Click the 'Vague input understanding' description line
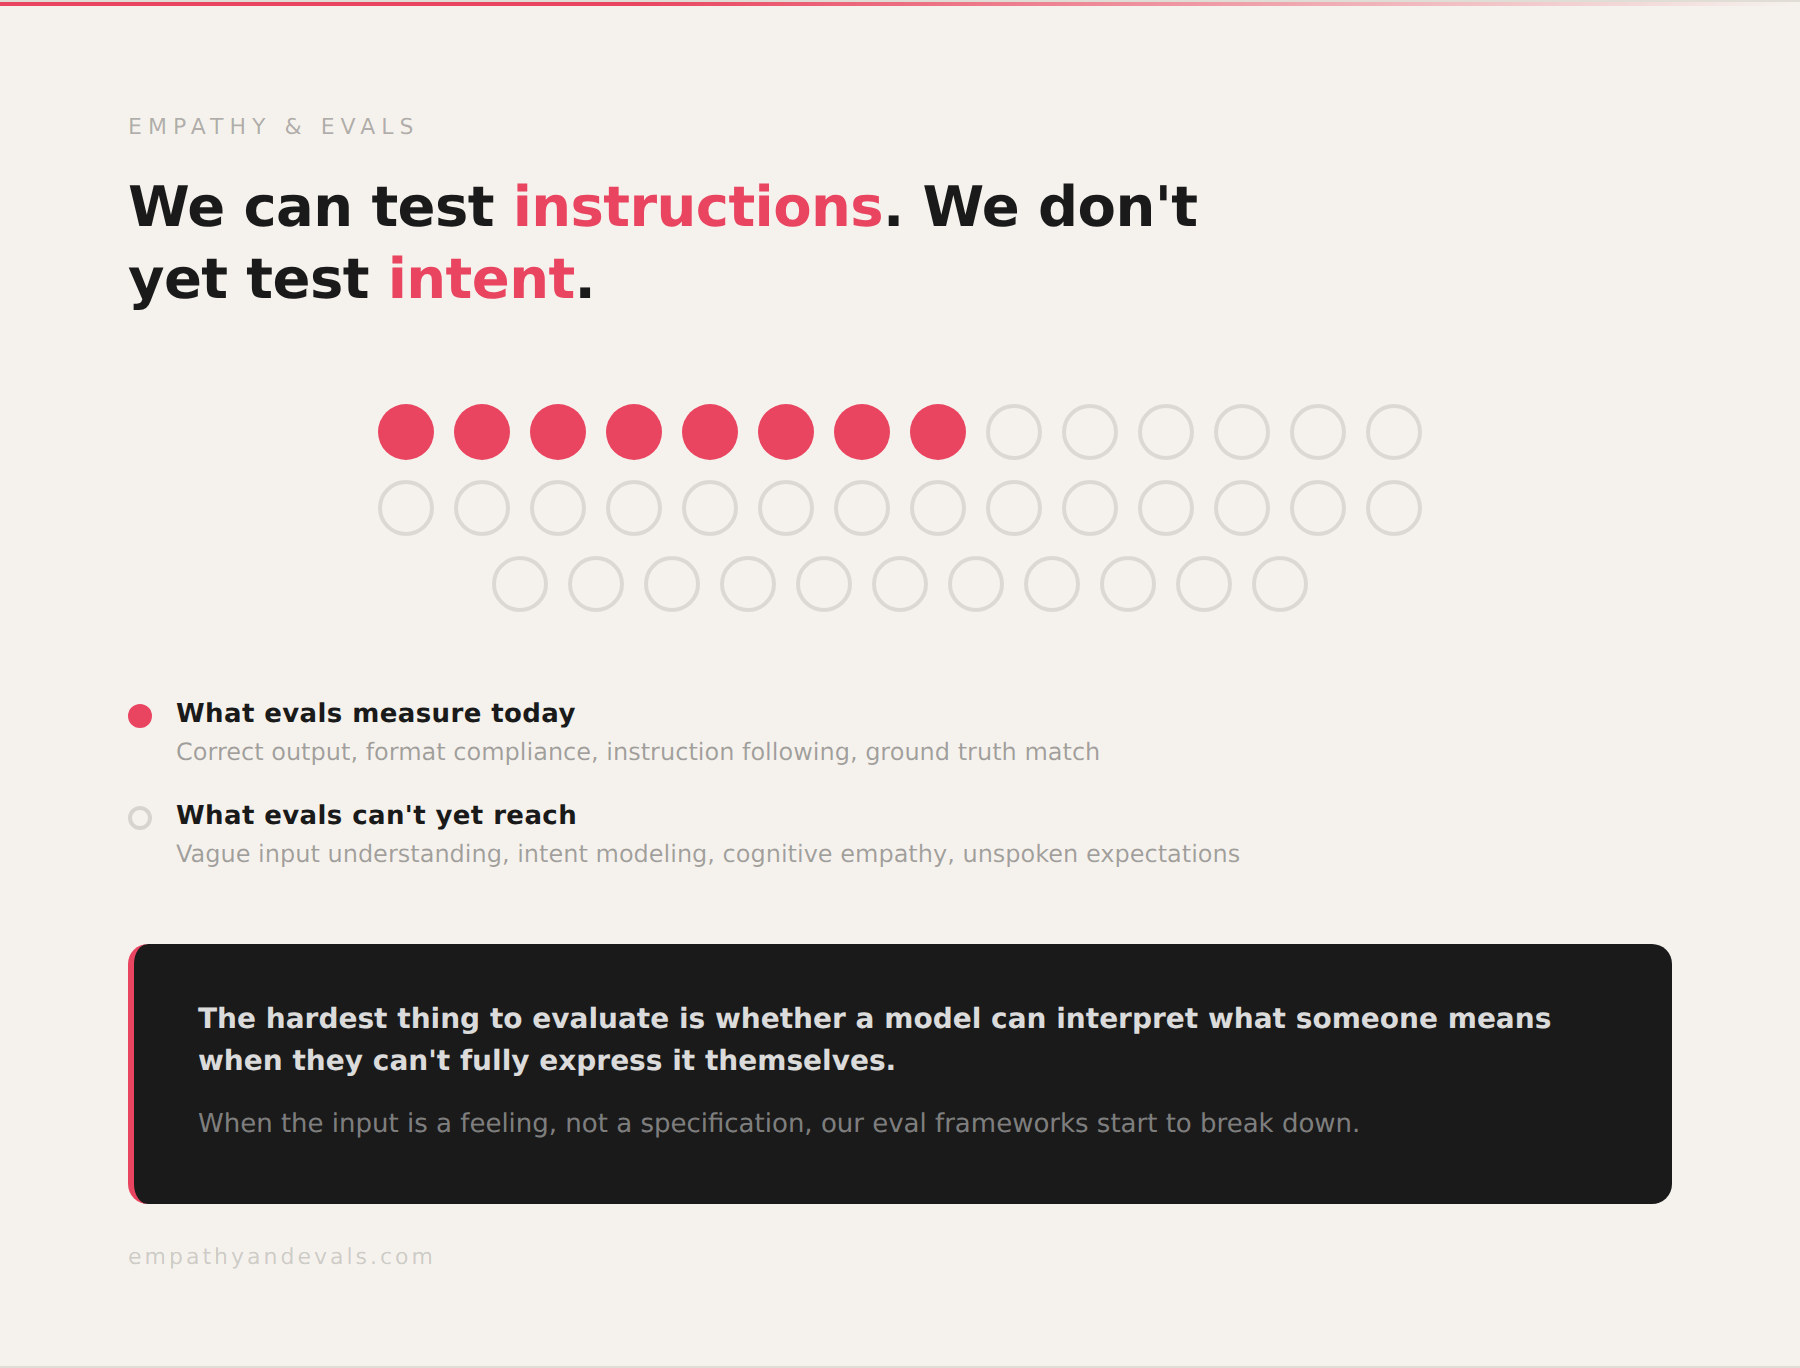The width and height of the screenshot is (1800, 1368). (x=707, y=854)
